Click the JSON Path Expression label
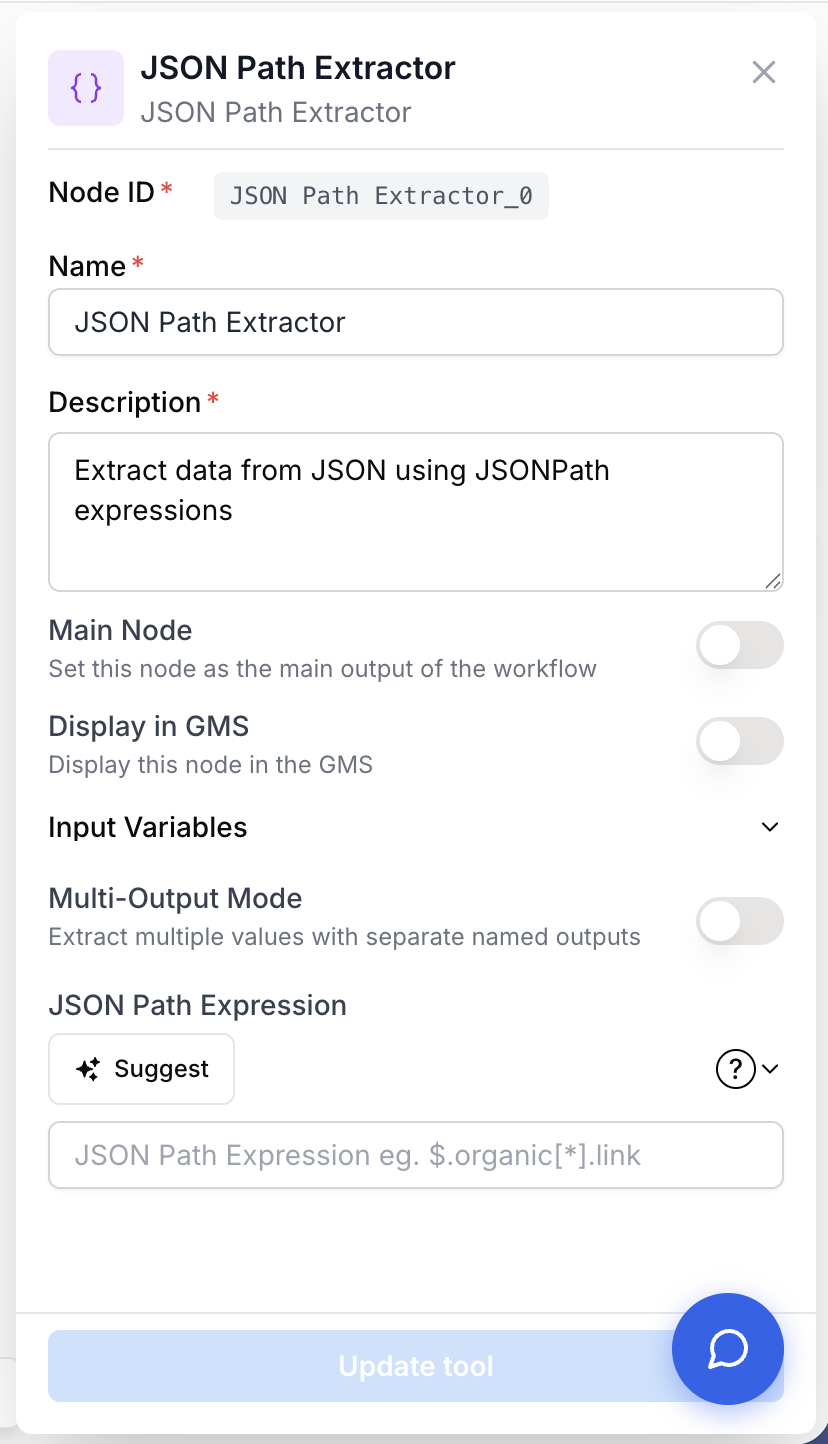Image resolution: width=828 pixels, height=1444 pixels. tap(197, 1005)
